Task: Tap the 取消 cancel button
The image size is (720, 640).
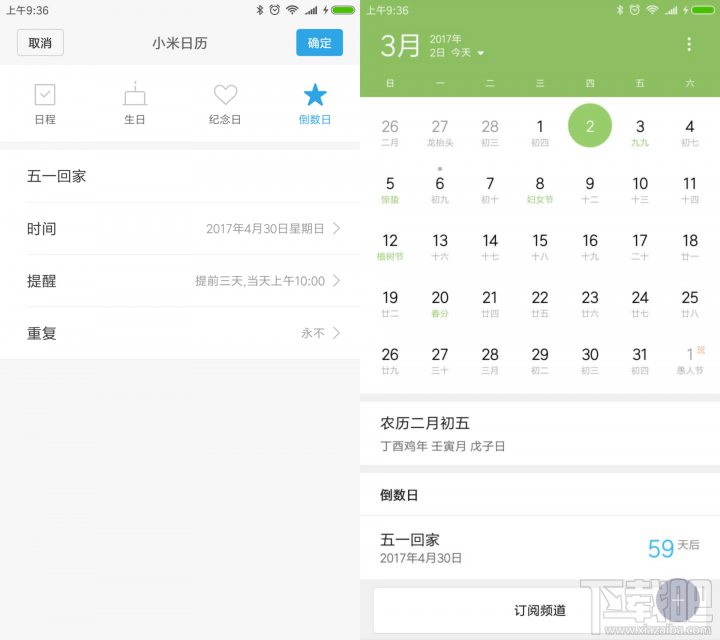Action: click(40, 43)
